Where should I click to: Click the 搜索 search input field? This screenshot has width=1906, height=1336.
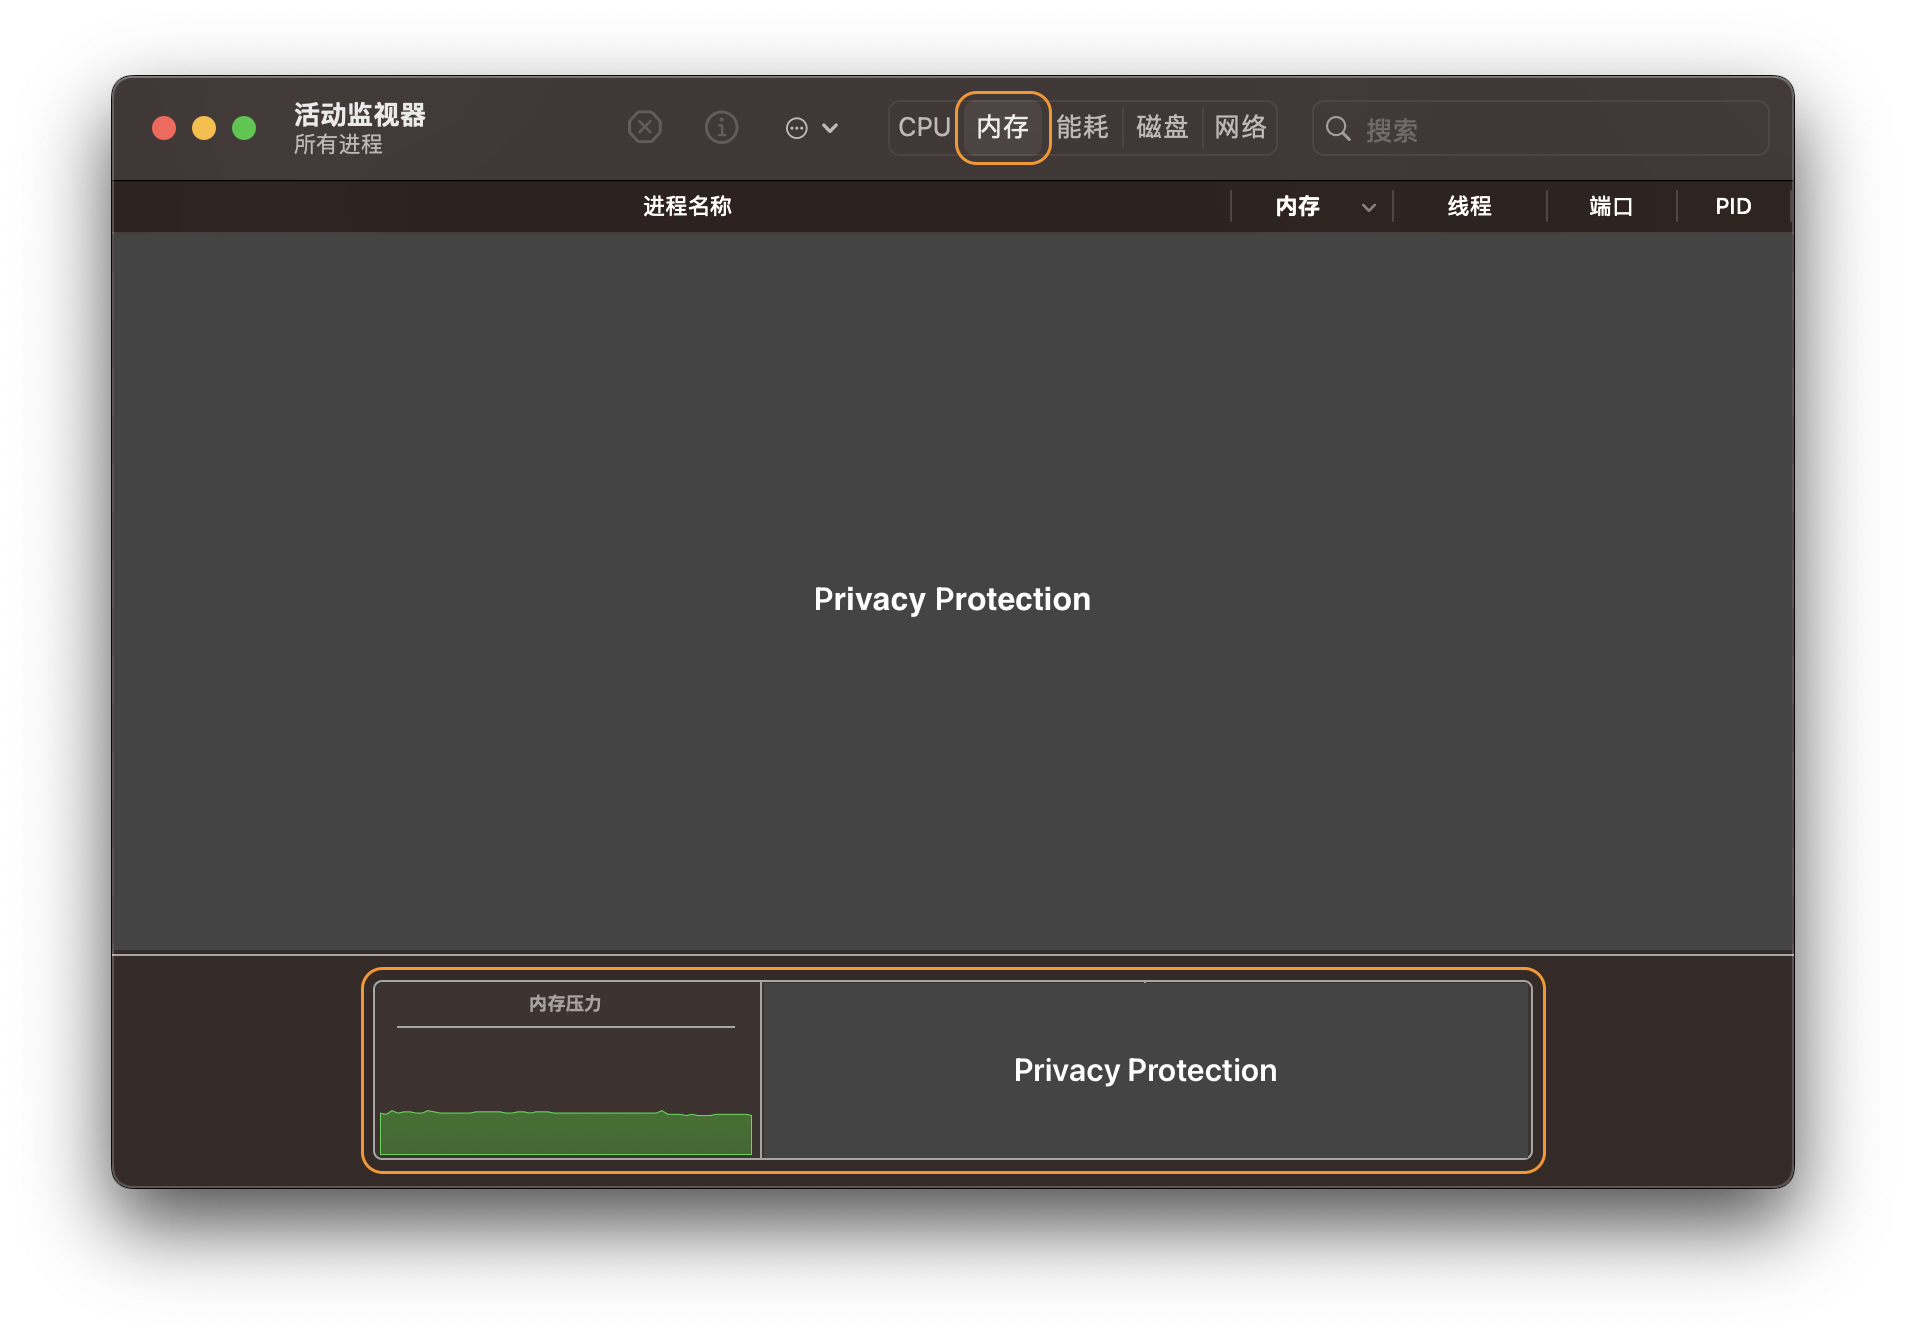click(x=1560, y=129)
